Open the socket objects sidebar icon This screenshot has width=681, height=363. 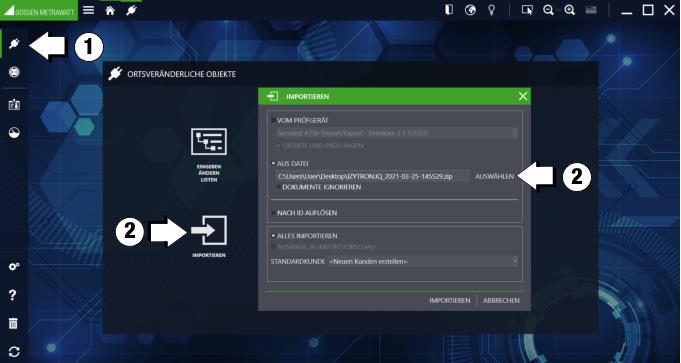[14, 73]
